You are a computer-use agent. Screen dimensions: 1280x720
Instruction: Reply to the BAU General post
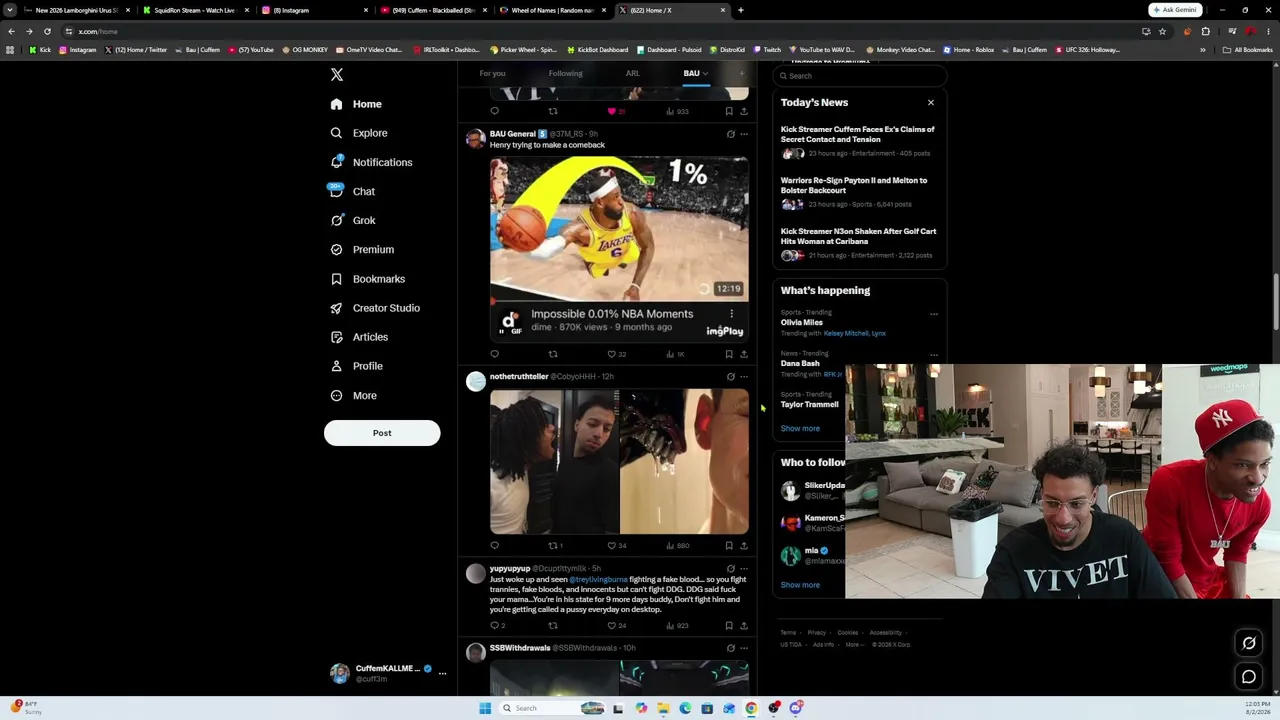[494, 354]
